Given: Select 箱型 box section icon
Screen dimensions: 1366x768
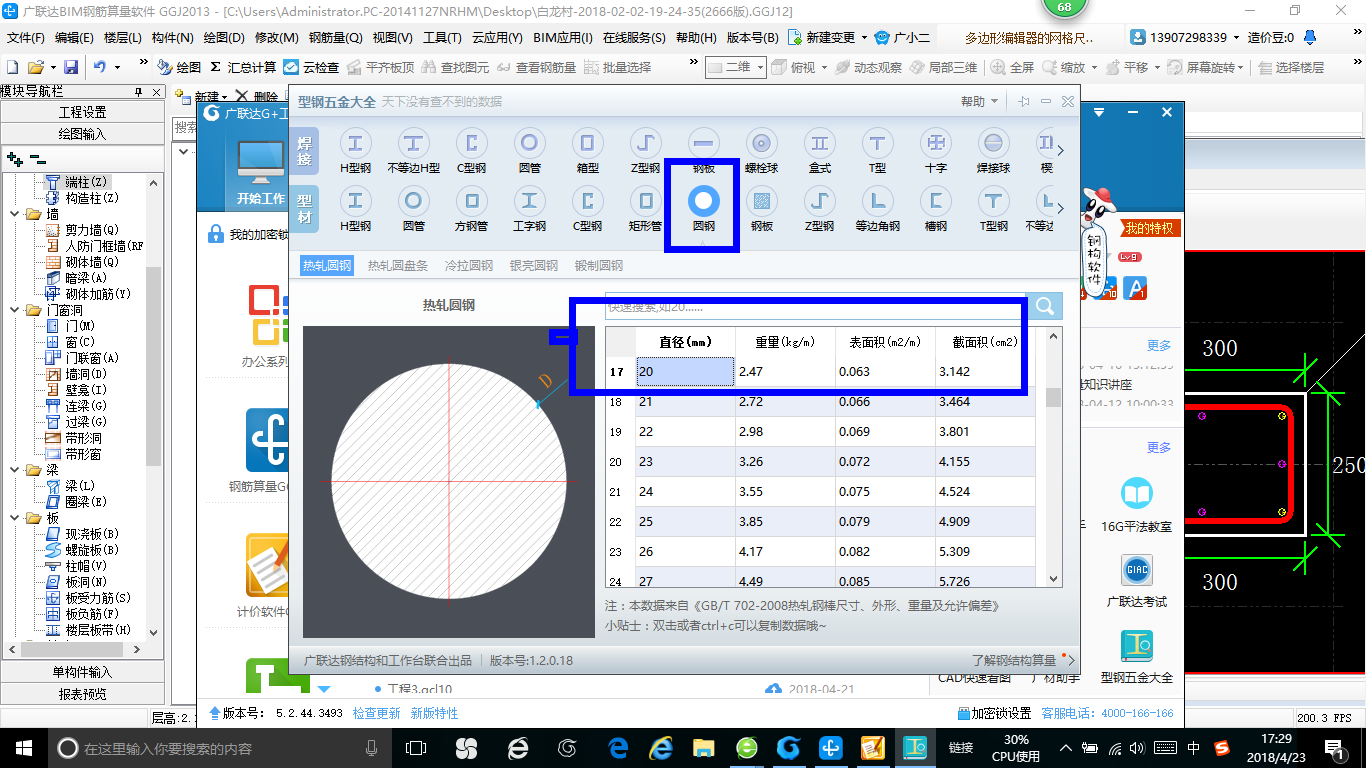Looking at the screenshot, I should coord(587,151).
